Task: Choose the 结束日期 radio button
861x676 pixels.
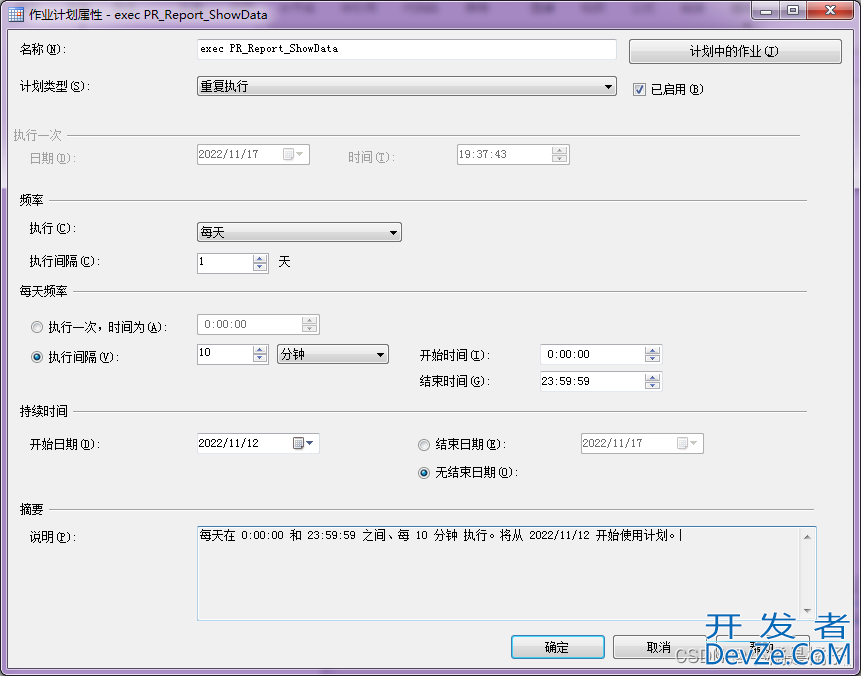Action: pyautogui.click(x=424, y=444)
